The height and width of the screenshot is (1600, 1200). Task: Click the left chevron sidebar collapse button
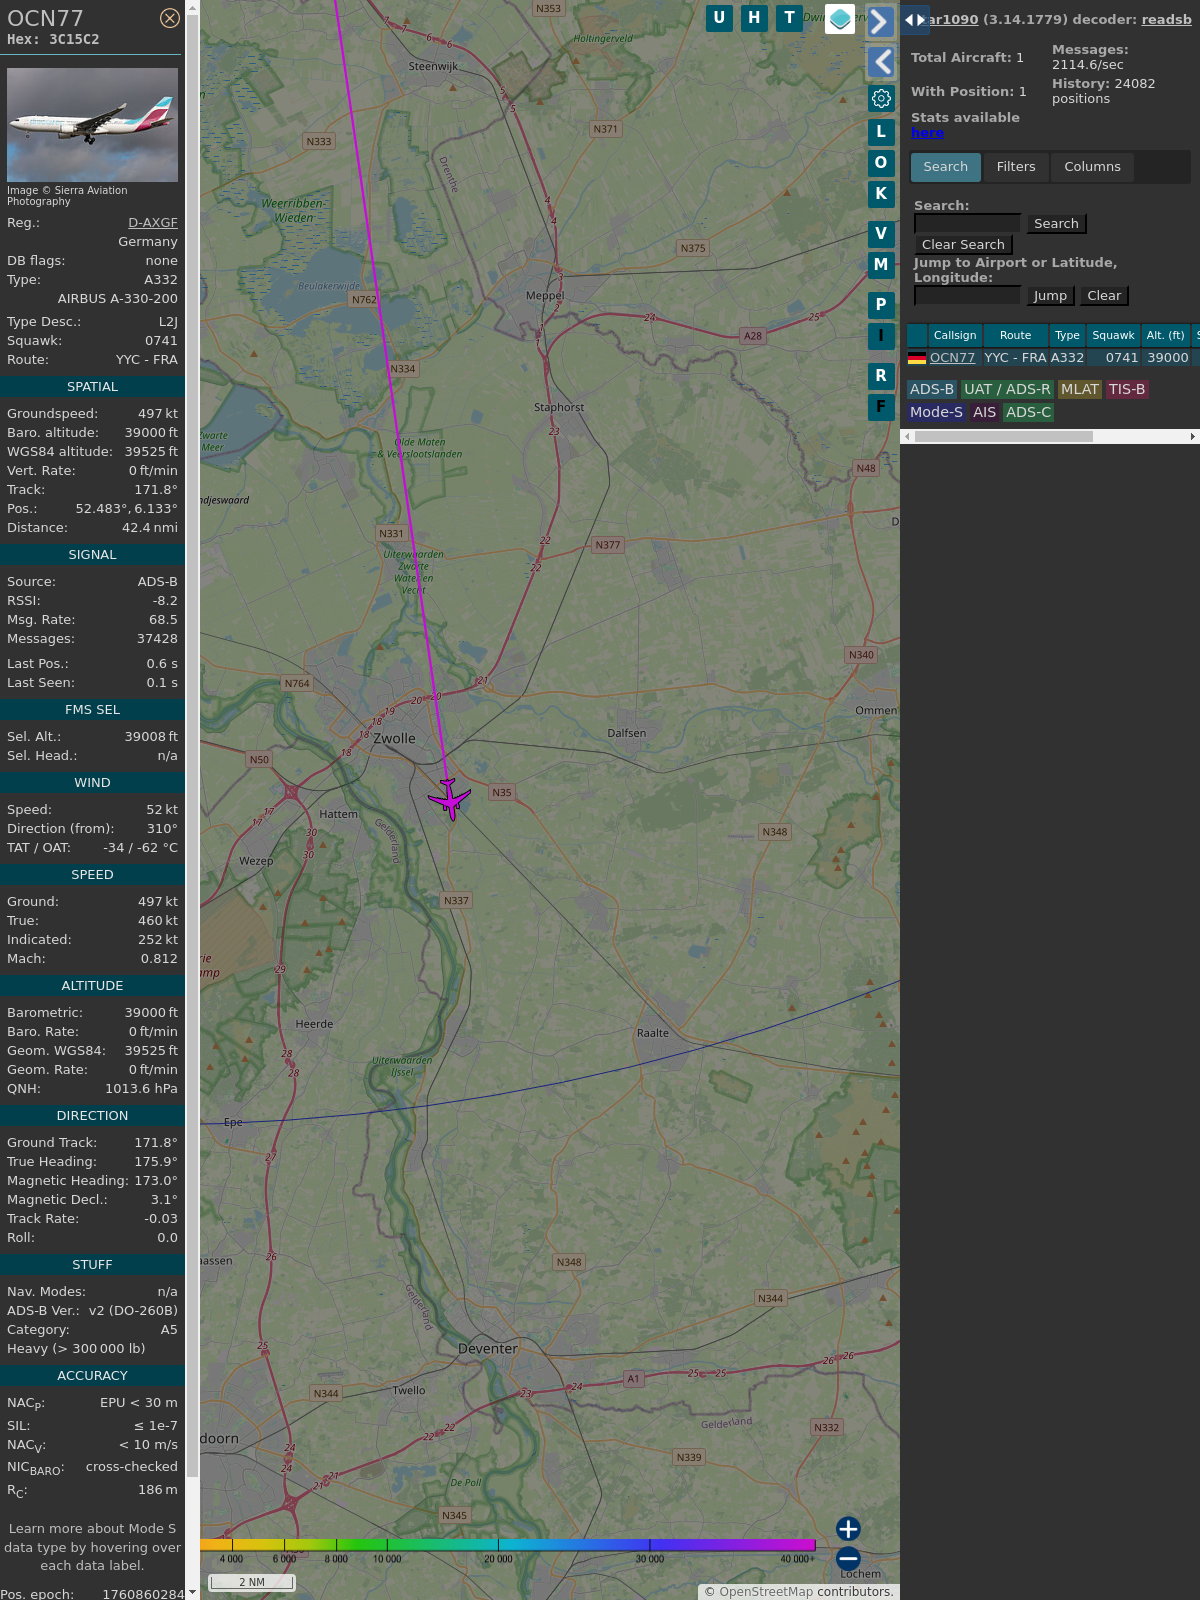coord(880,62)
